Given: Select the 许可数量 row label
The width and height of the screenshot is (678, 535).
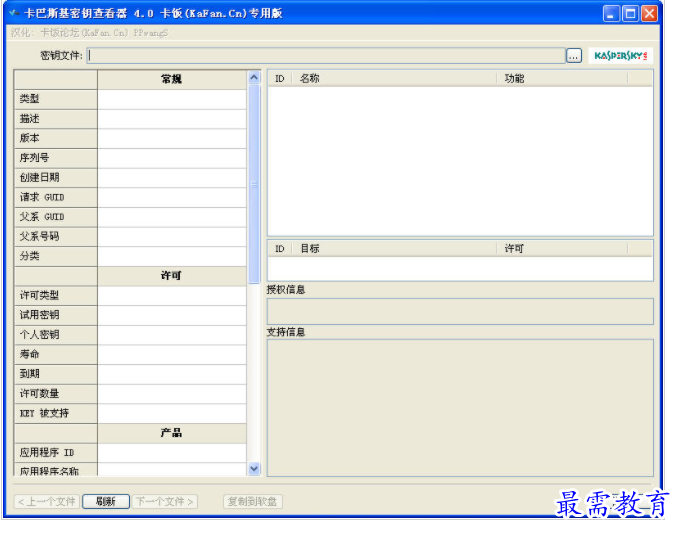Looking at the screenshot, I should point(56,394).
